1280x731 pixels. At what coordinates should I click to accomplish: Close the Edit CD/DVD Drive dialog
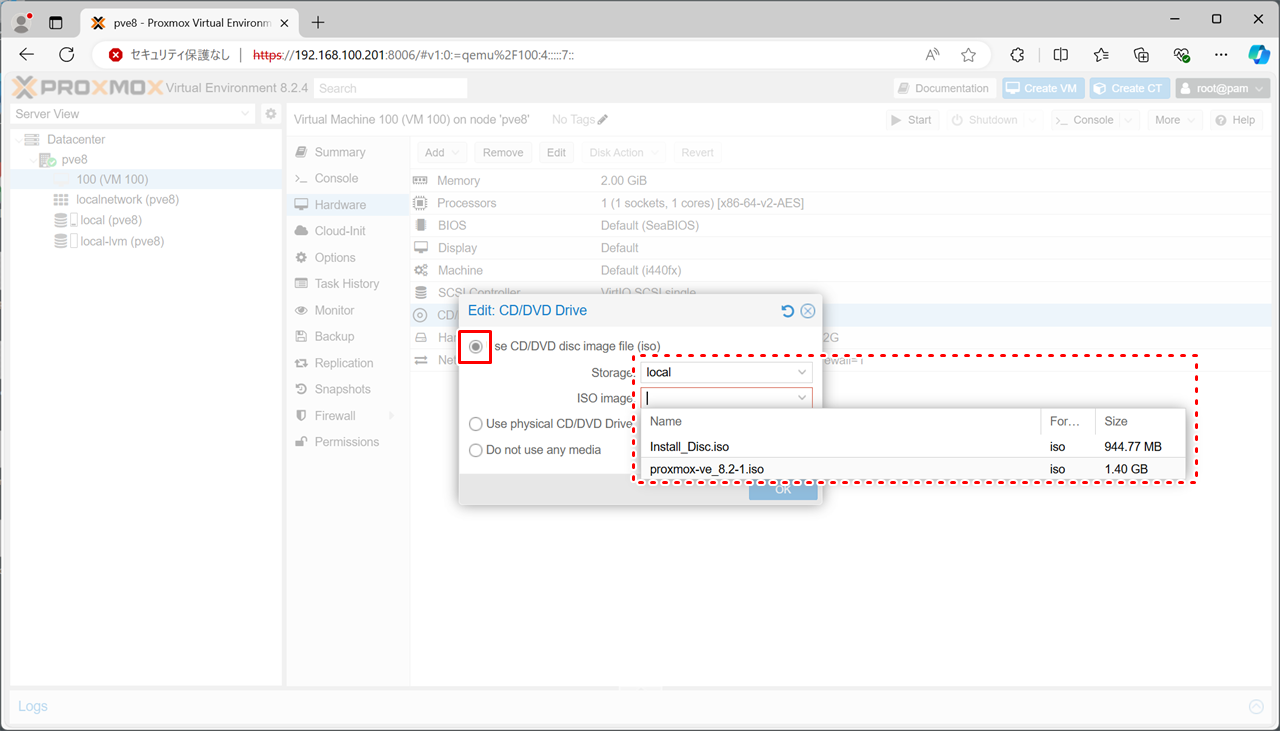coord(808,311)
